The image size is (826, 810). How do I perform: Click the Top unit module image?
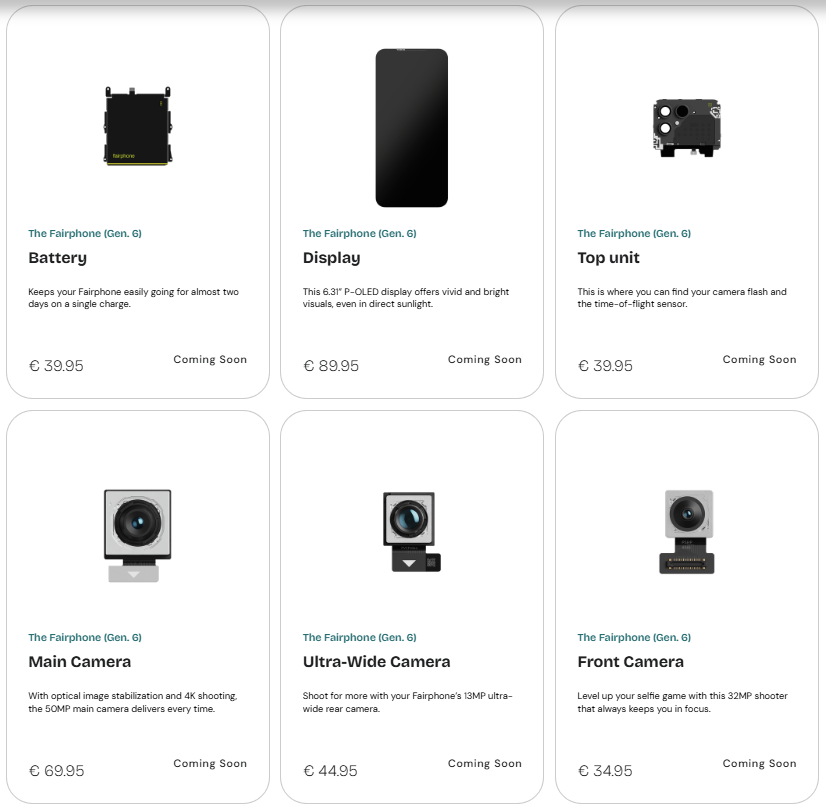tap(685, 127)
